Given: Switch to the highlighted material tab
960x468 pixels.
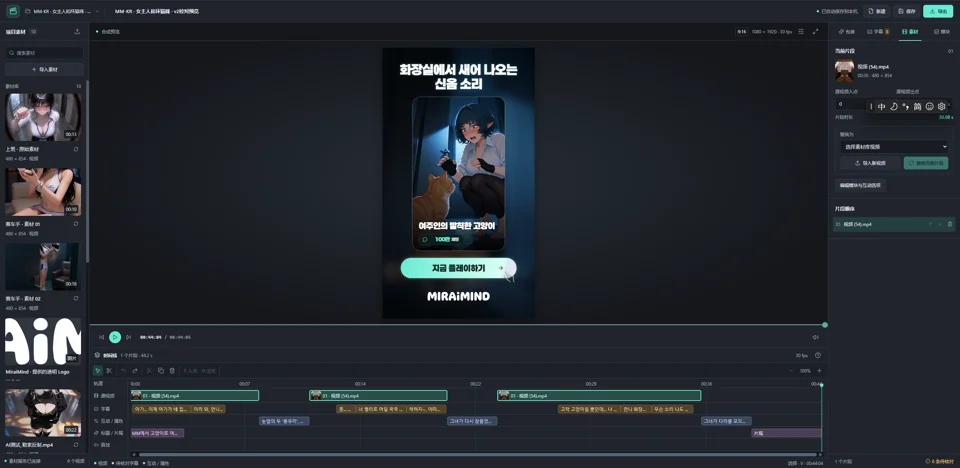Looking at the screenshot, I should (910, 31).
